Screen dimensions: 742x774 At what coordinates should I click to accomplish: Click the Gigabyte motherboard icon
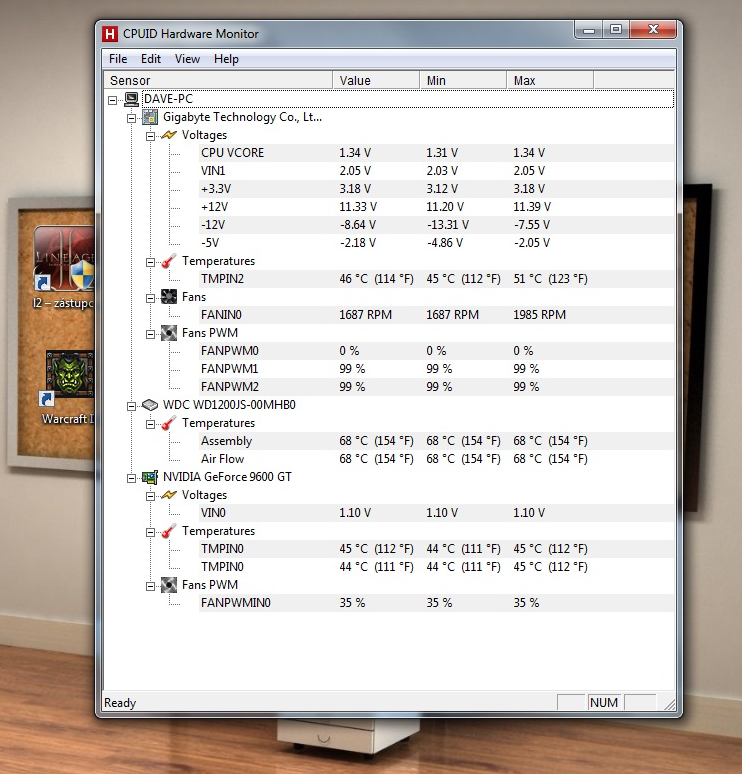[150, 117]
